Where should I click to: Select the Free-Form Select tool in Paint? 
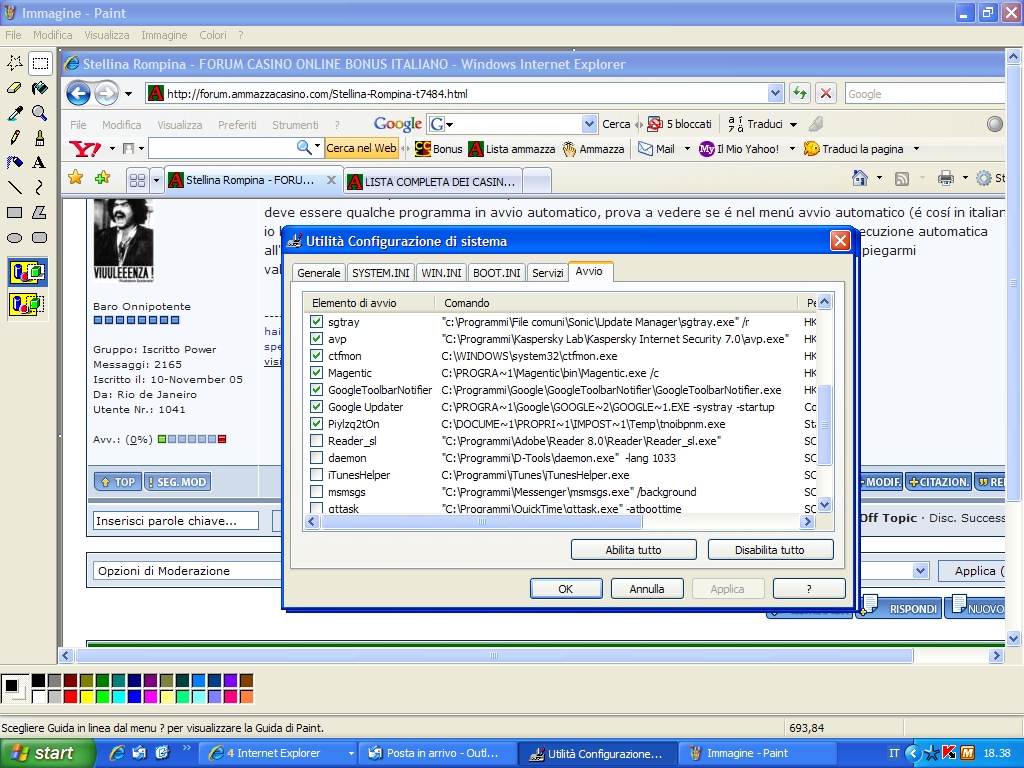pos(14,63)
